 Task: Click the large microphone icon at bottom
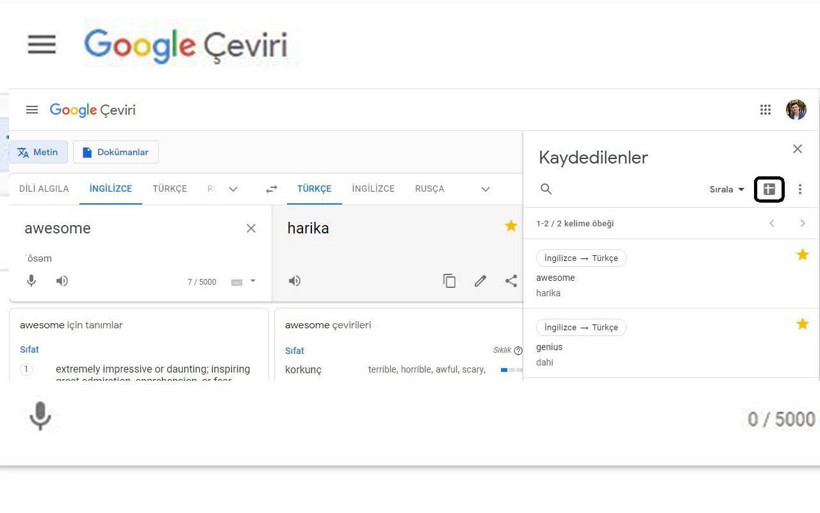click(40, 416)
